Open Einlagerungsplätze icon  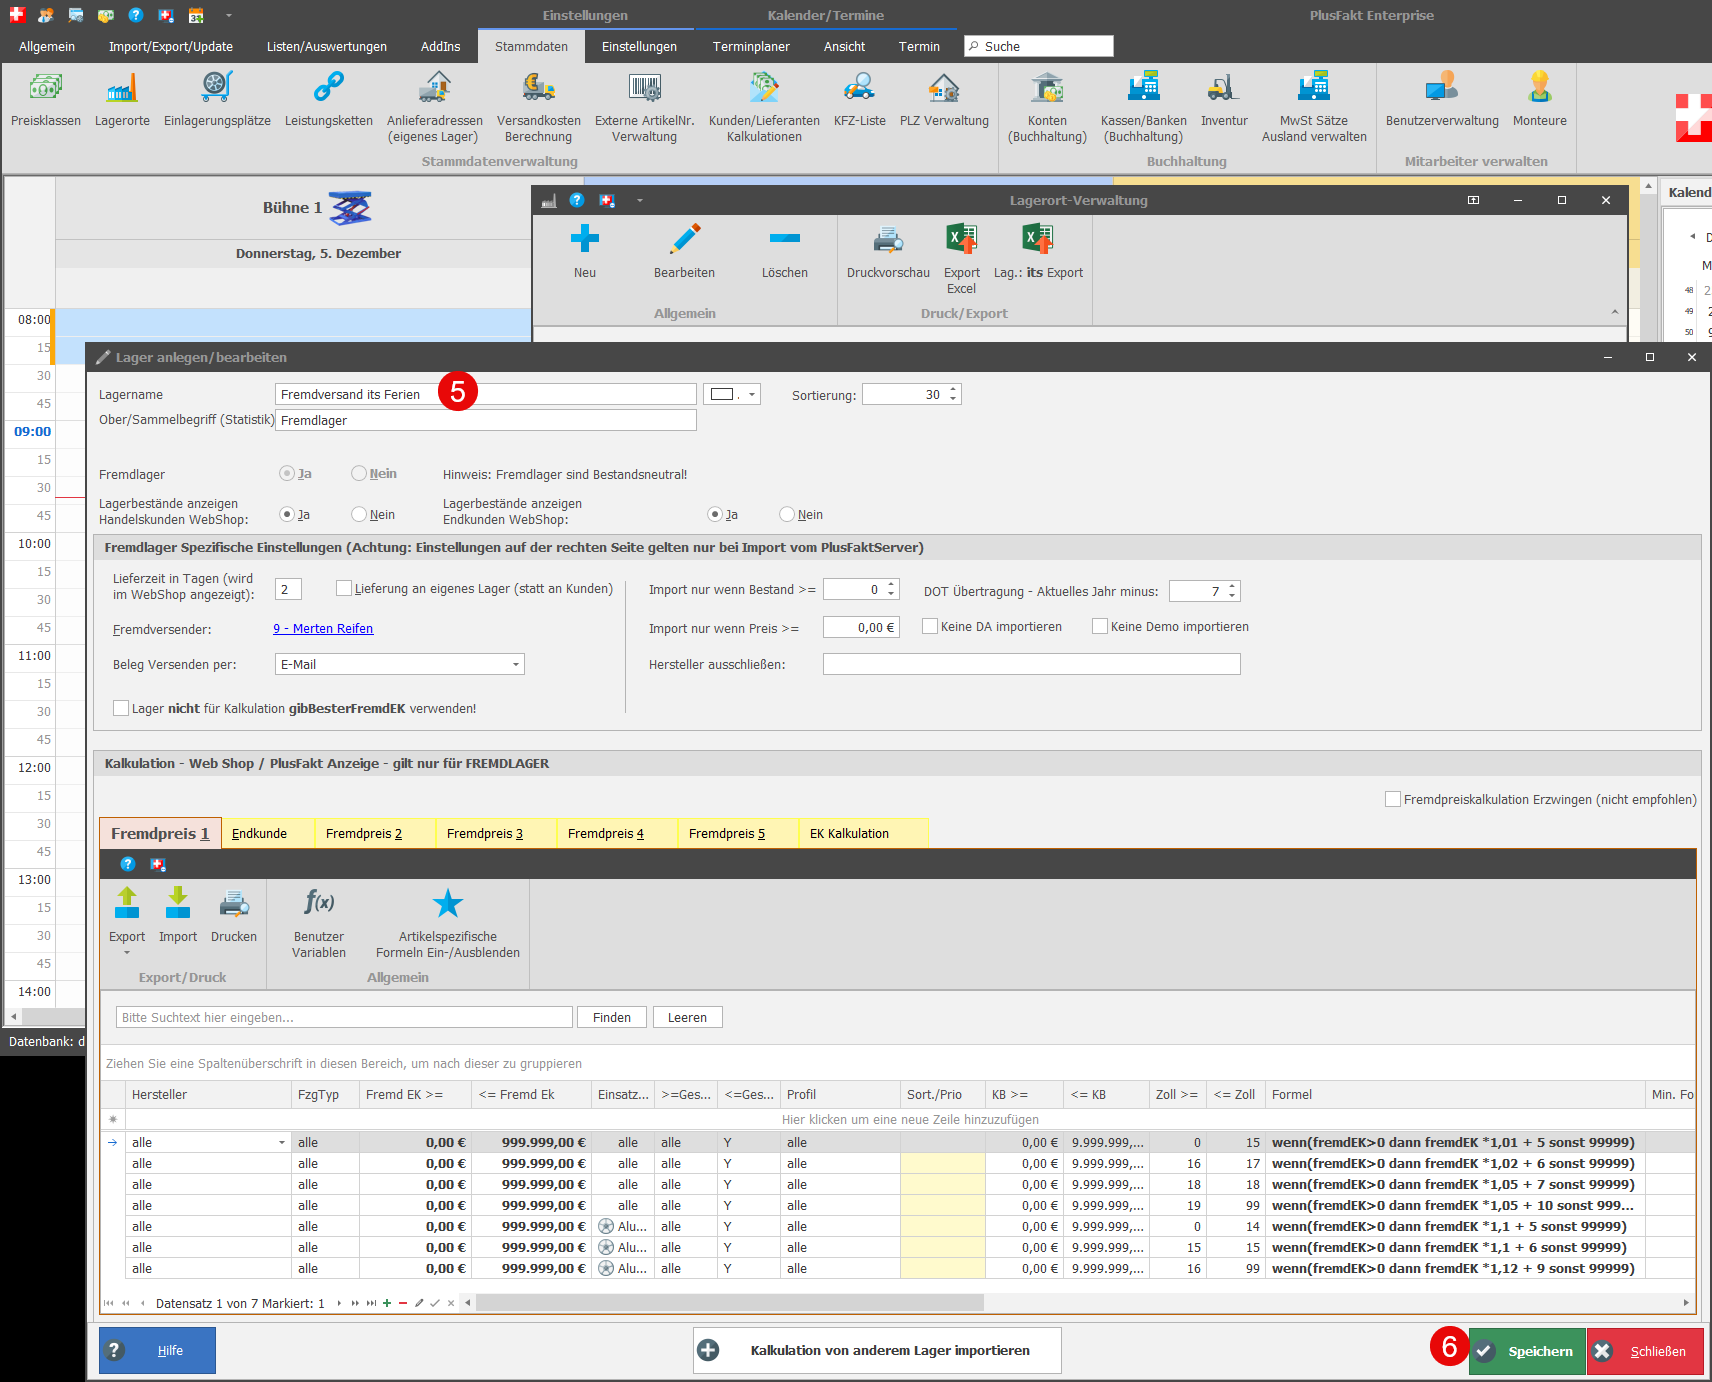pyautogui.click(x=217, y=100)
